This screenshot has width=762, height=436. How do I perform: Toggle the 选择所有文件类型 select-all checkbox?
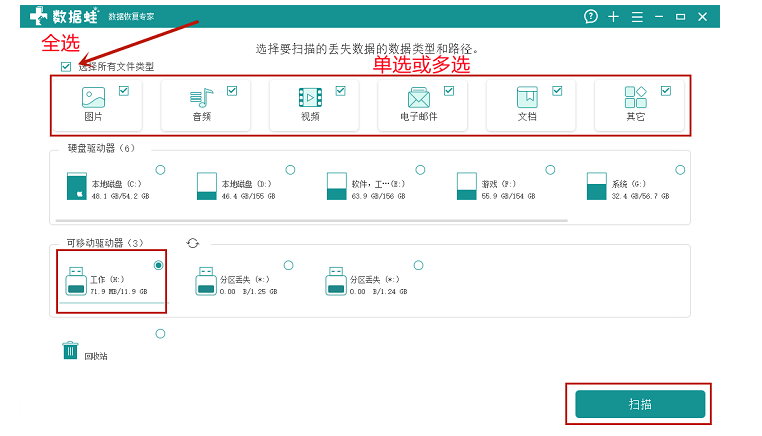point(66,67)
